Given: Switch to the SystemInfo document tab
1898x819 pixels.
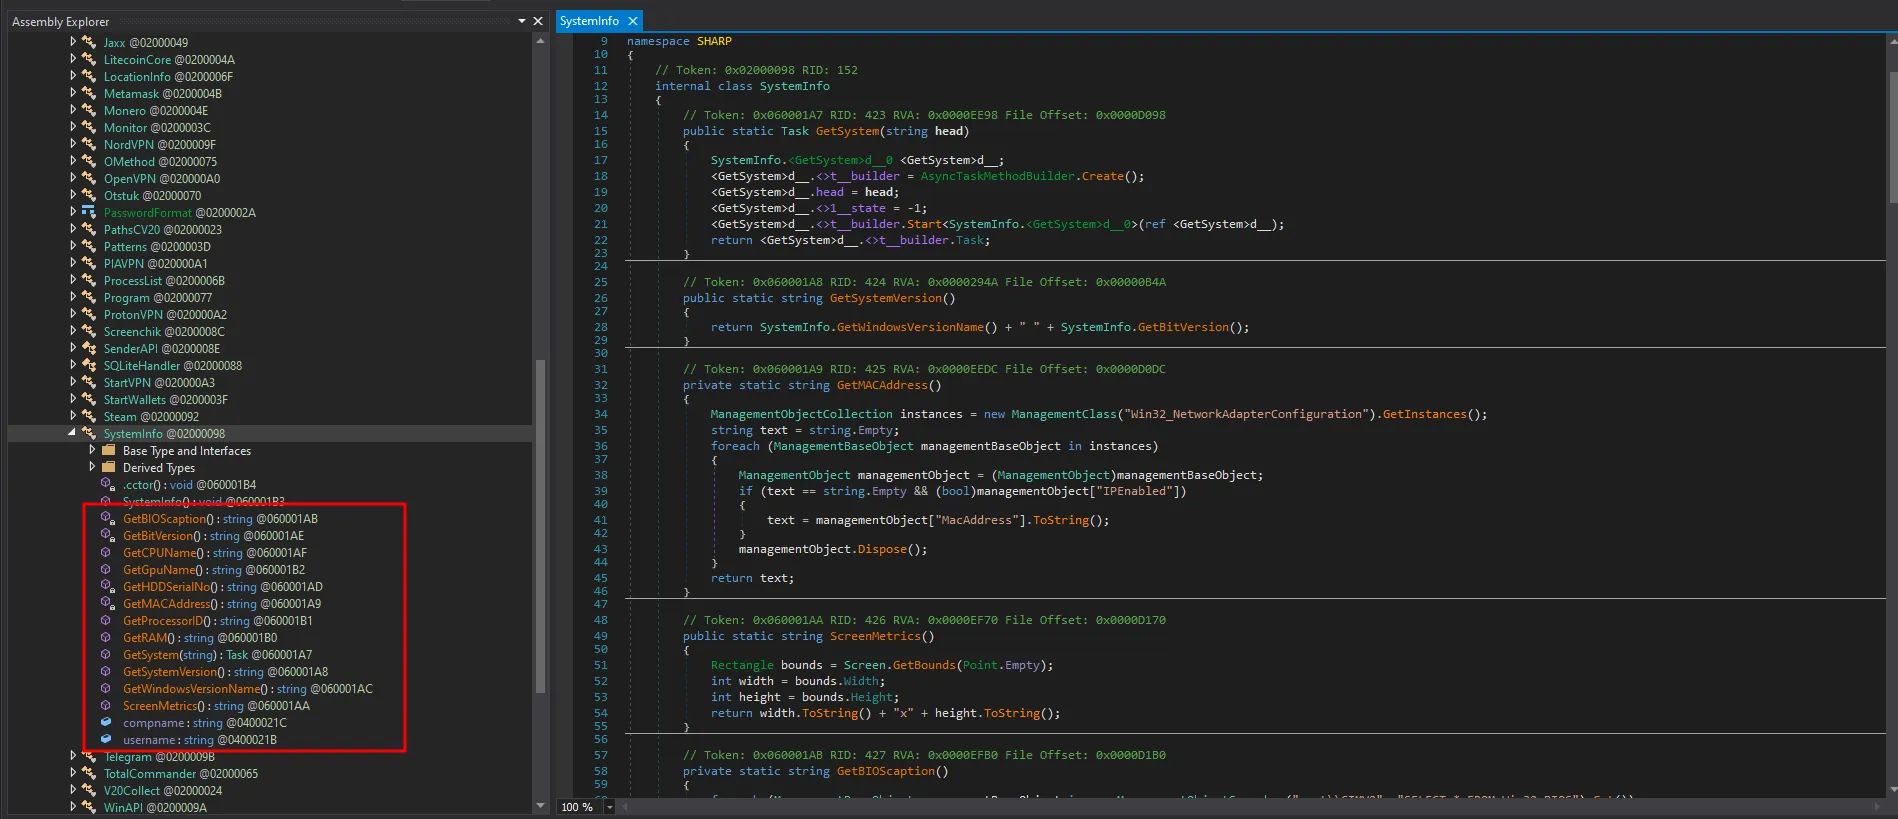Looking at the screenshot, I should point(589,21).
